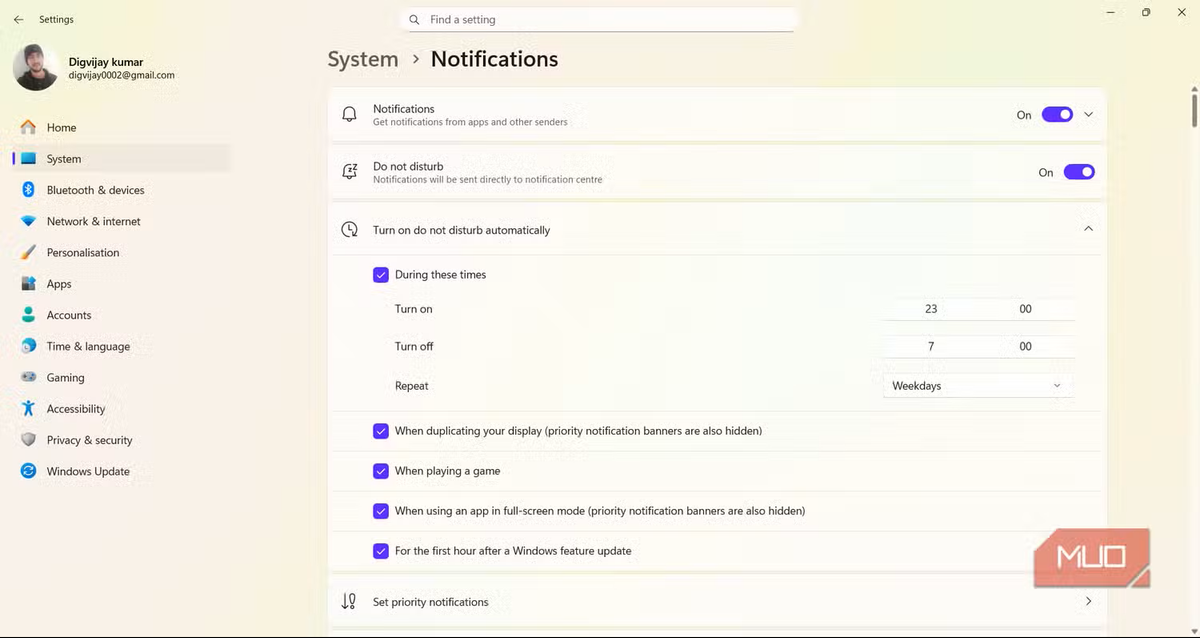Click the Bluetooth & devices icon
The image size is (1200, 638).
pos(28,190)
